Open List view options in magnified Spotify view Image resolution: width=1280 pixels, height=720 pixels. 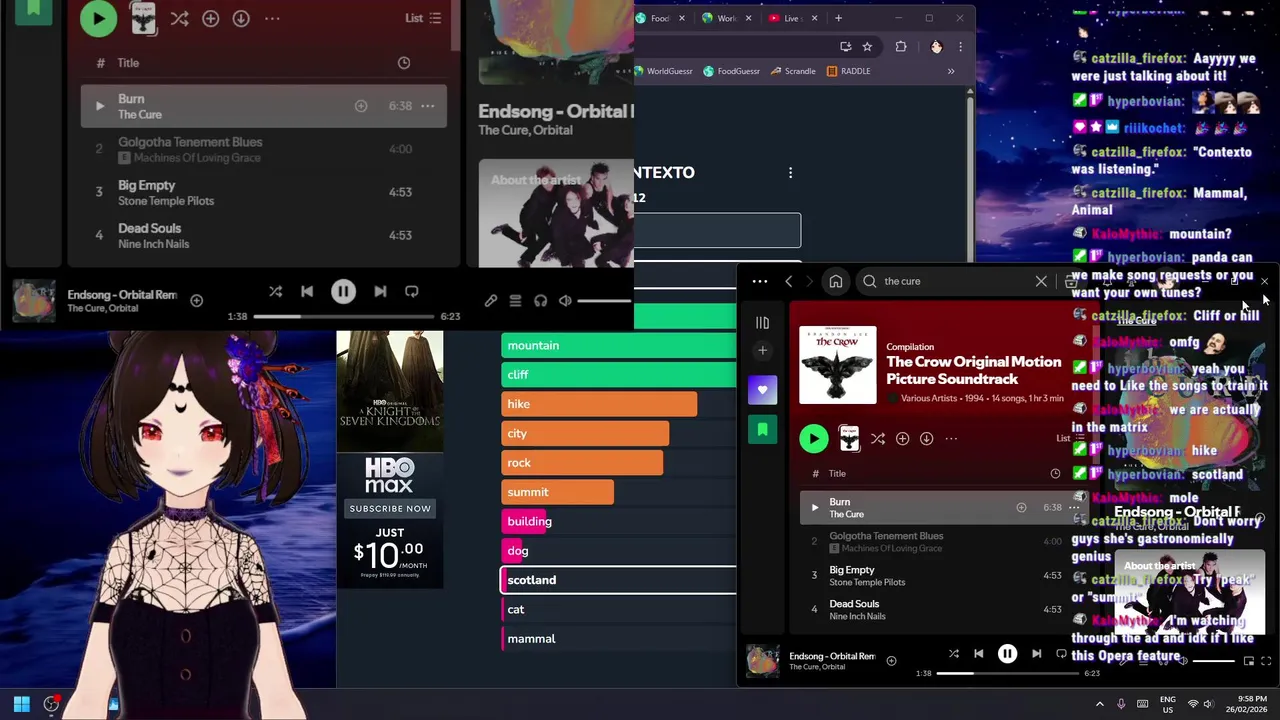click(423, 18)
